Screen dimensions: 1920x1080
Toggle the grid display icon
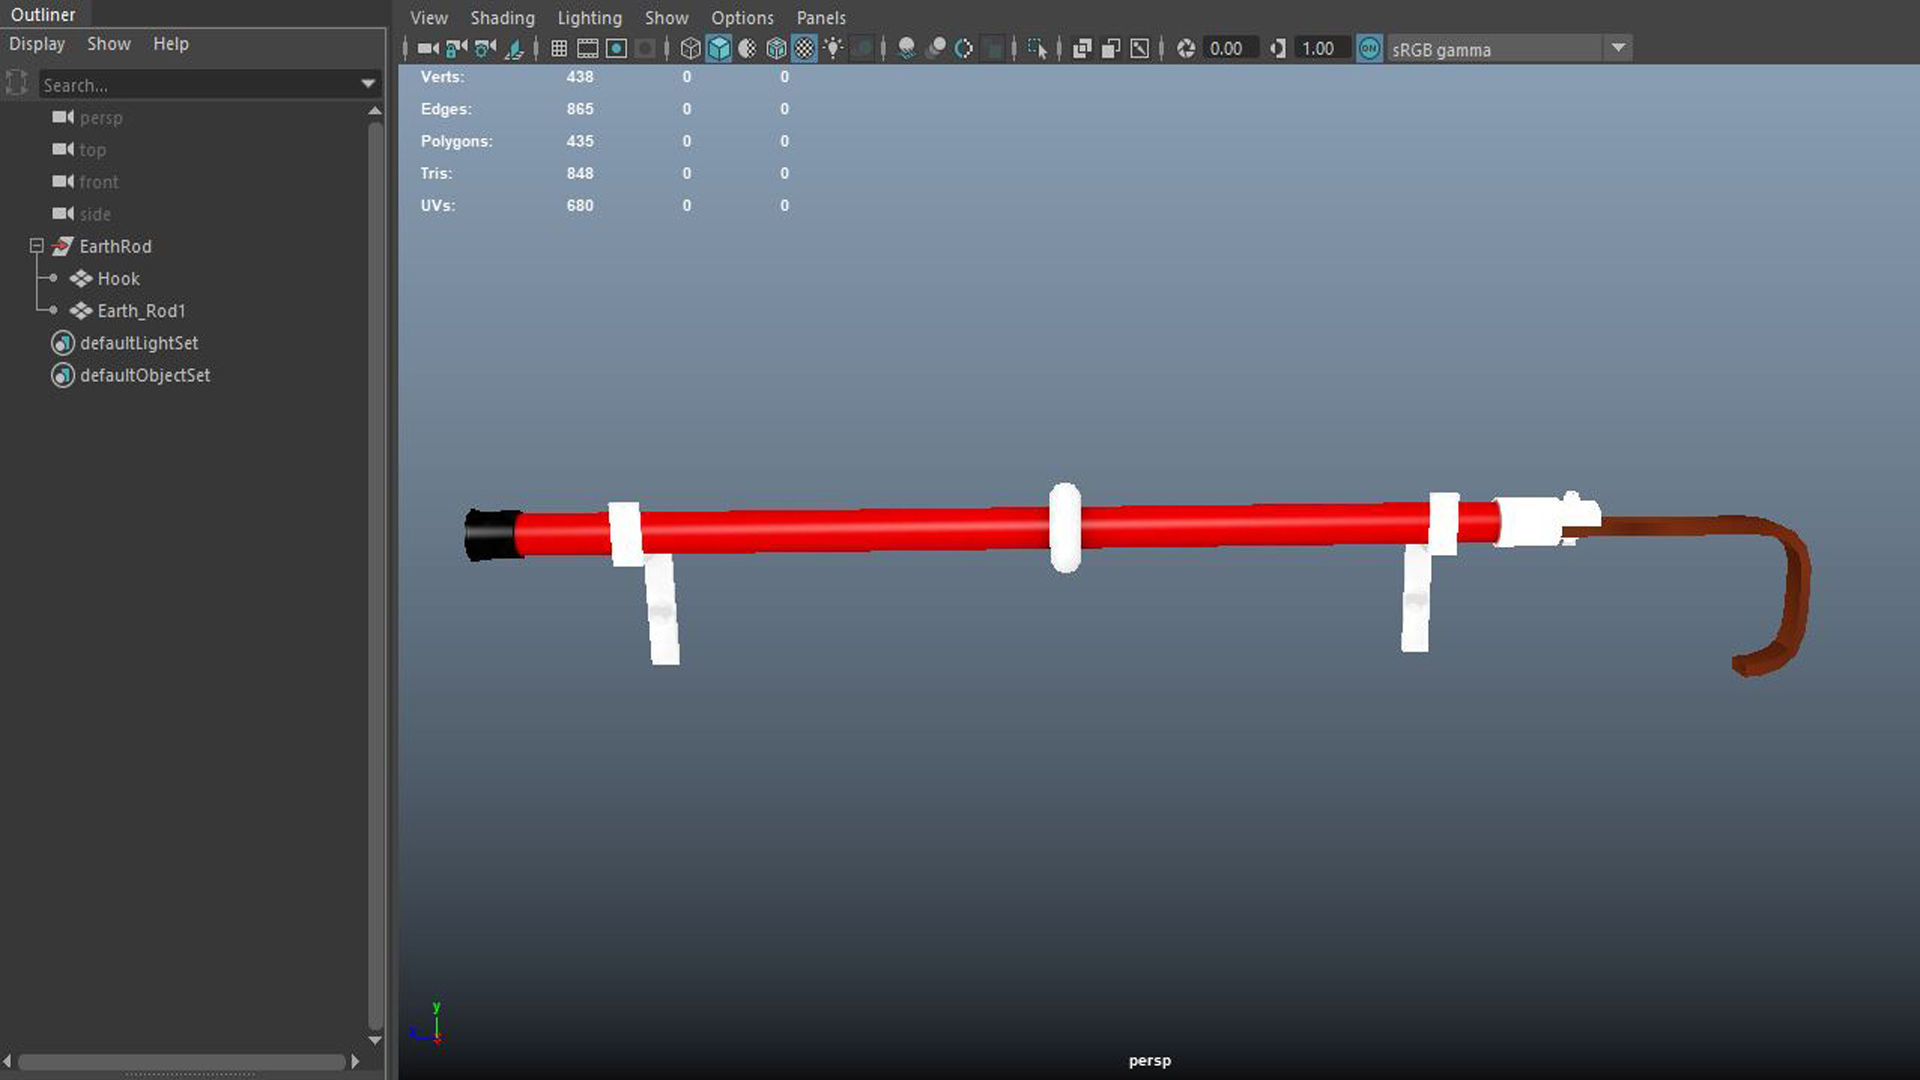tap(559, 48)
